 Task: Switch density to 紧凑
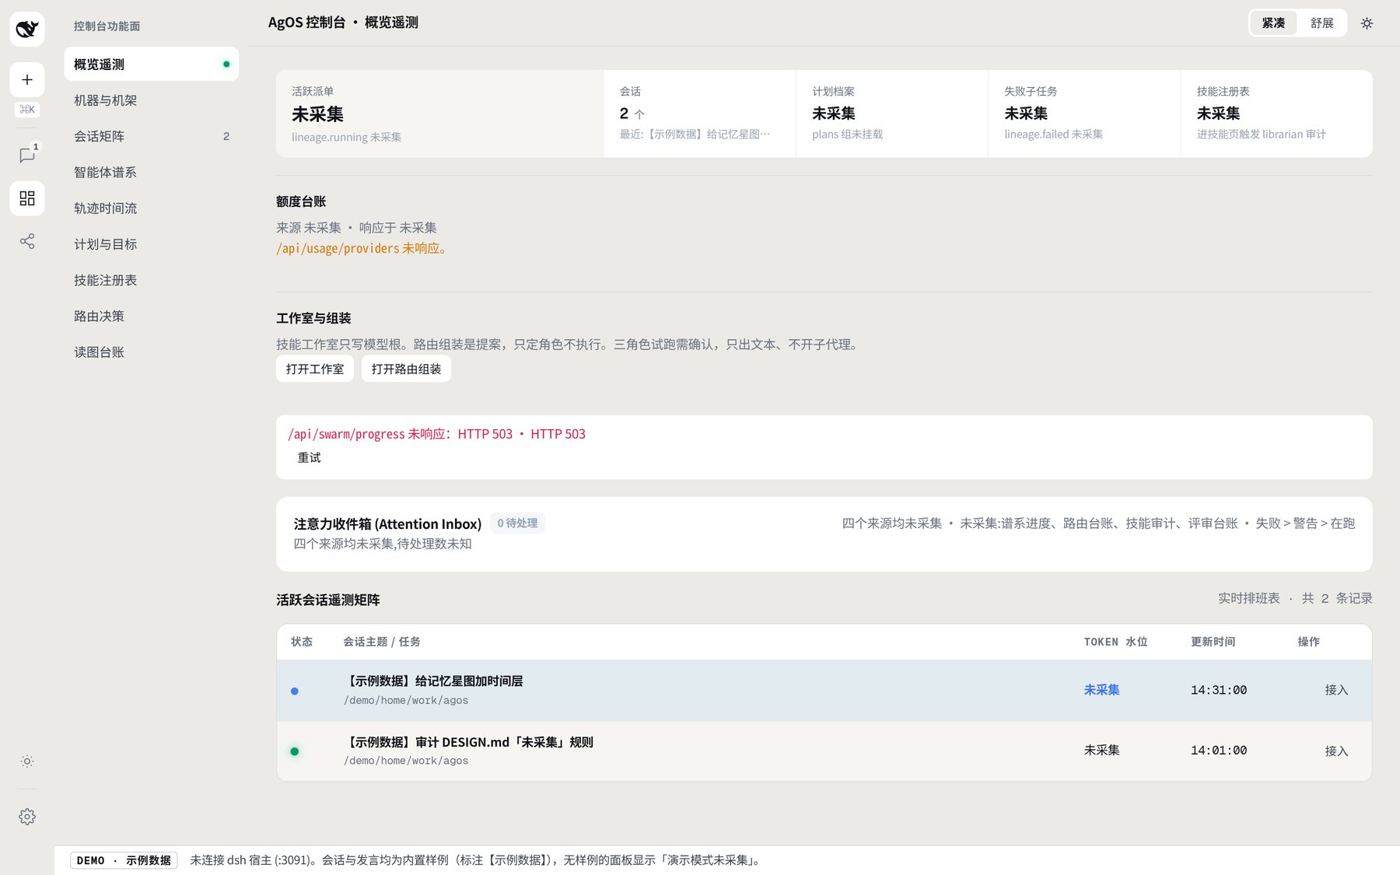tap(1273, 23)
